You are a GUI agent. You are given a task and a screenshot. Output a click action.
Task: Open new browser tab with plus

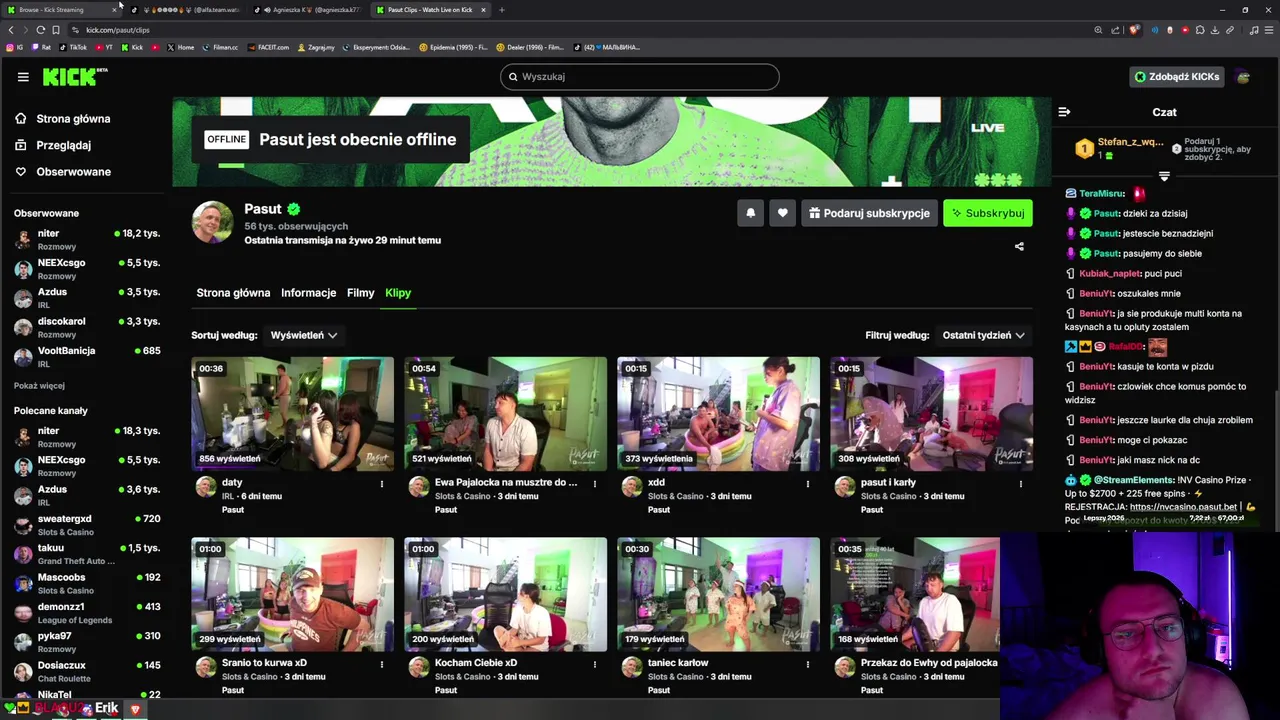point(502,10)
